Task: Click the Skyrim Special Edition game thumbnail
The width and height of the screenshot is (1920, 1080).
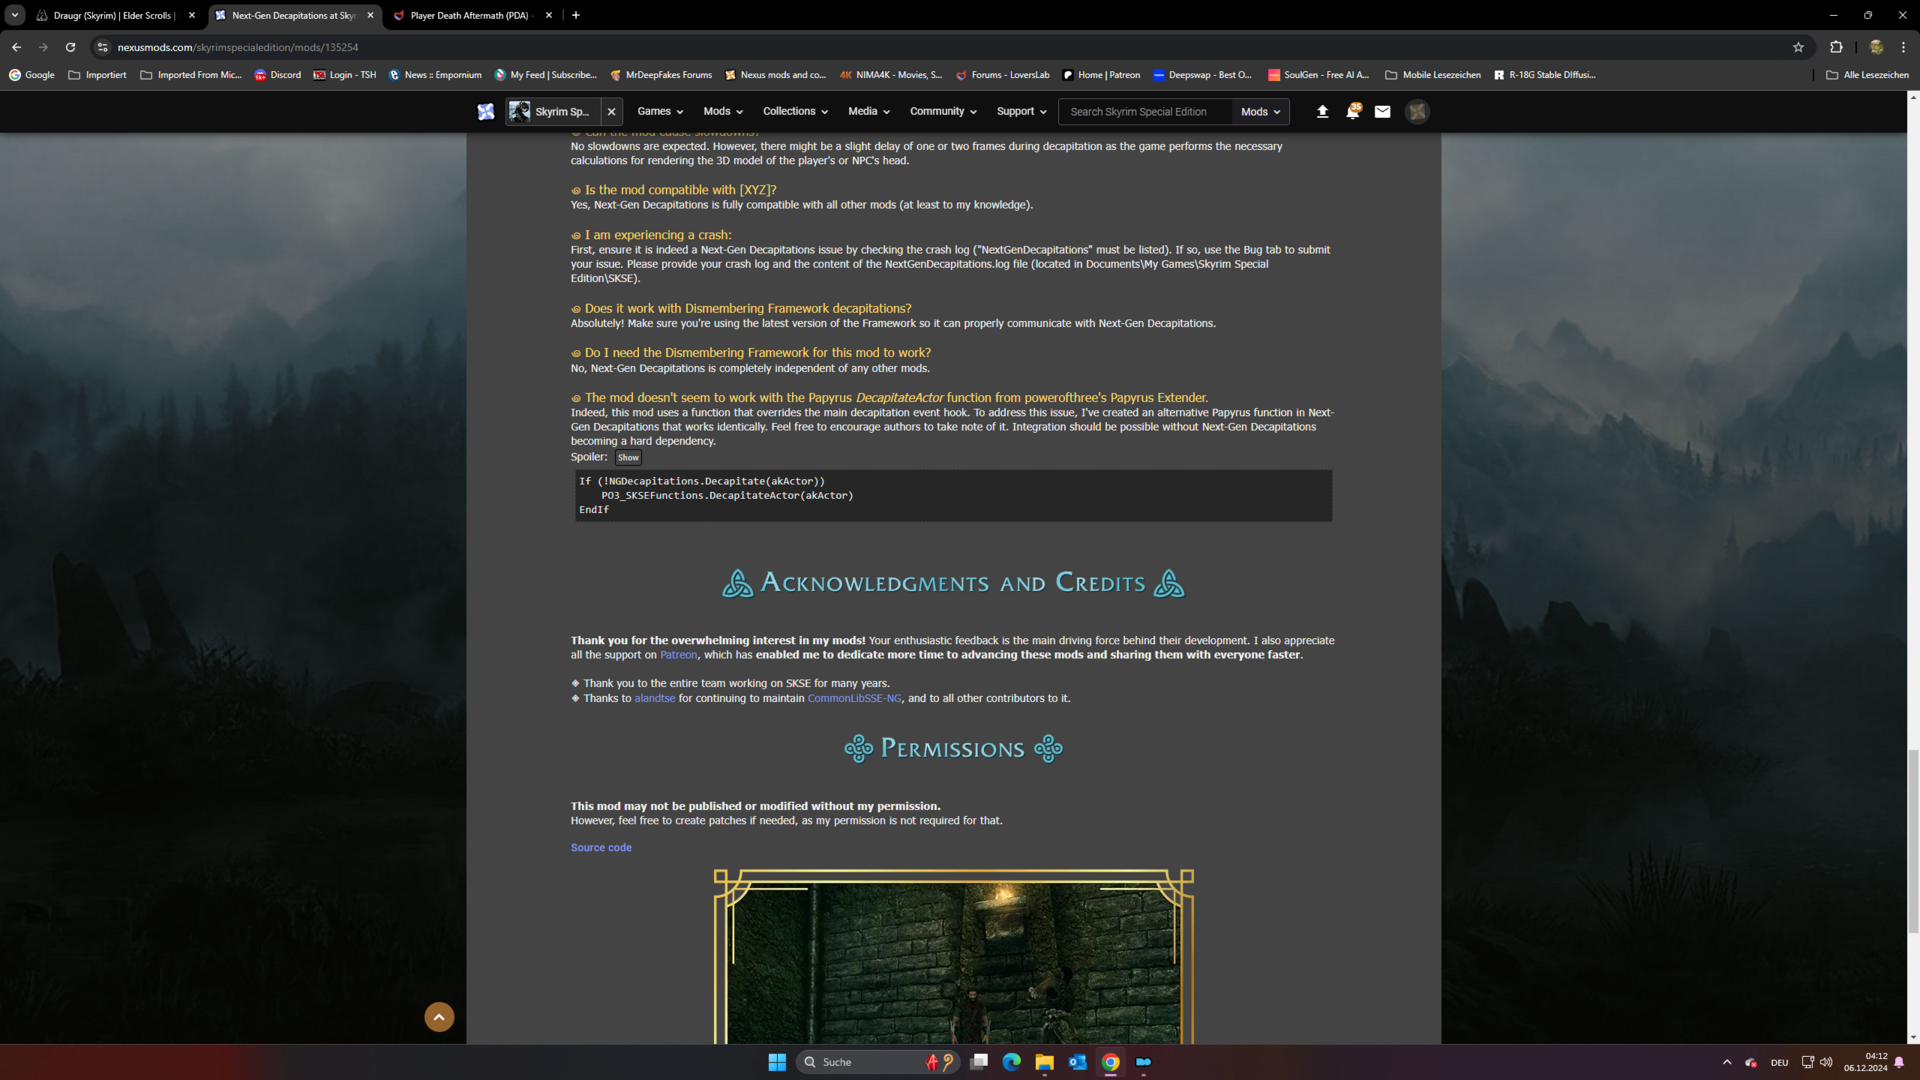Action: tap(519, 111)
